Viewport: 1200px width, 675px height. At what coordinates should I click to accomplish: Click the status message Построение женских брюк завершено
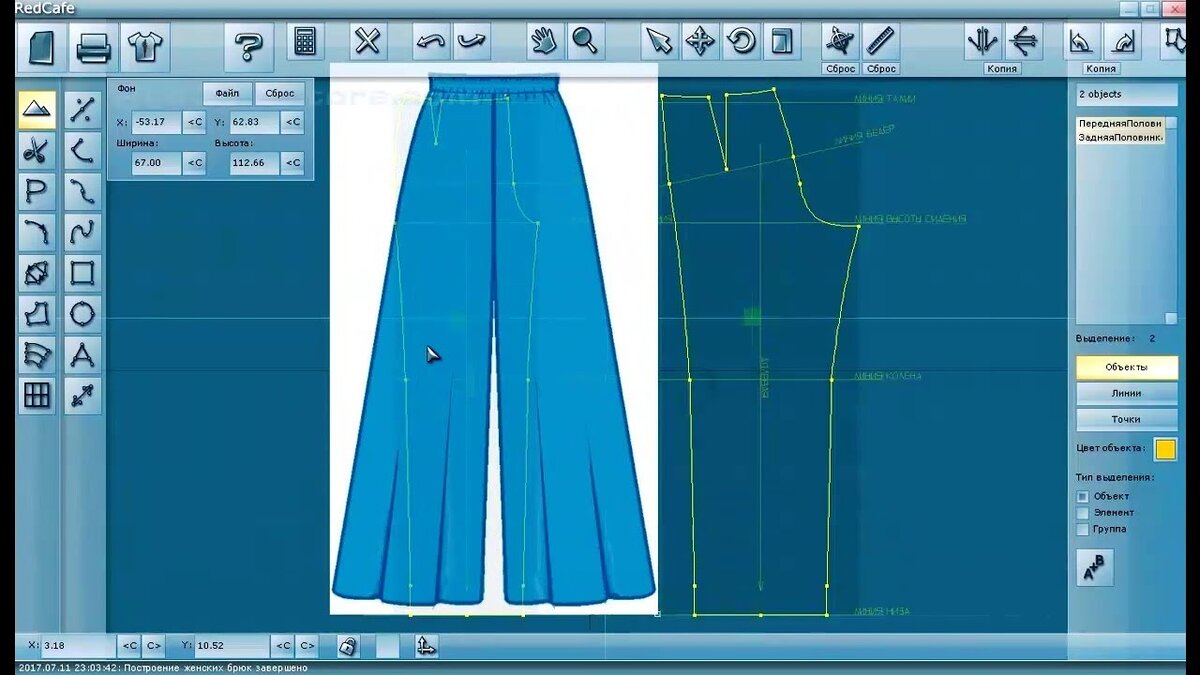(218, 667)
